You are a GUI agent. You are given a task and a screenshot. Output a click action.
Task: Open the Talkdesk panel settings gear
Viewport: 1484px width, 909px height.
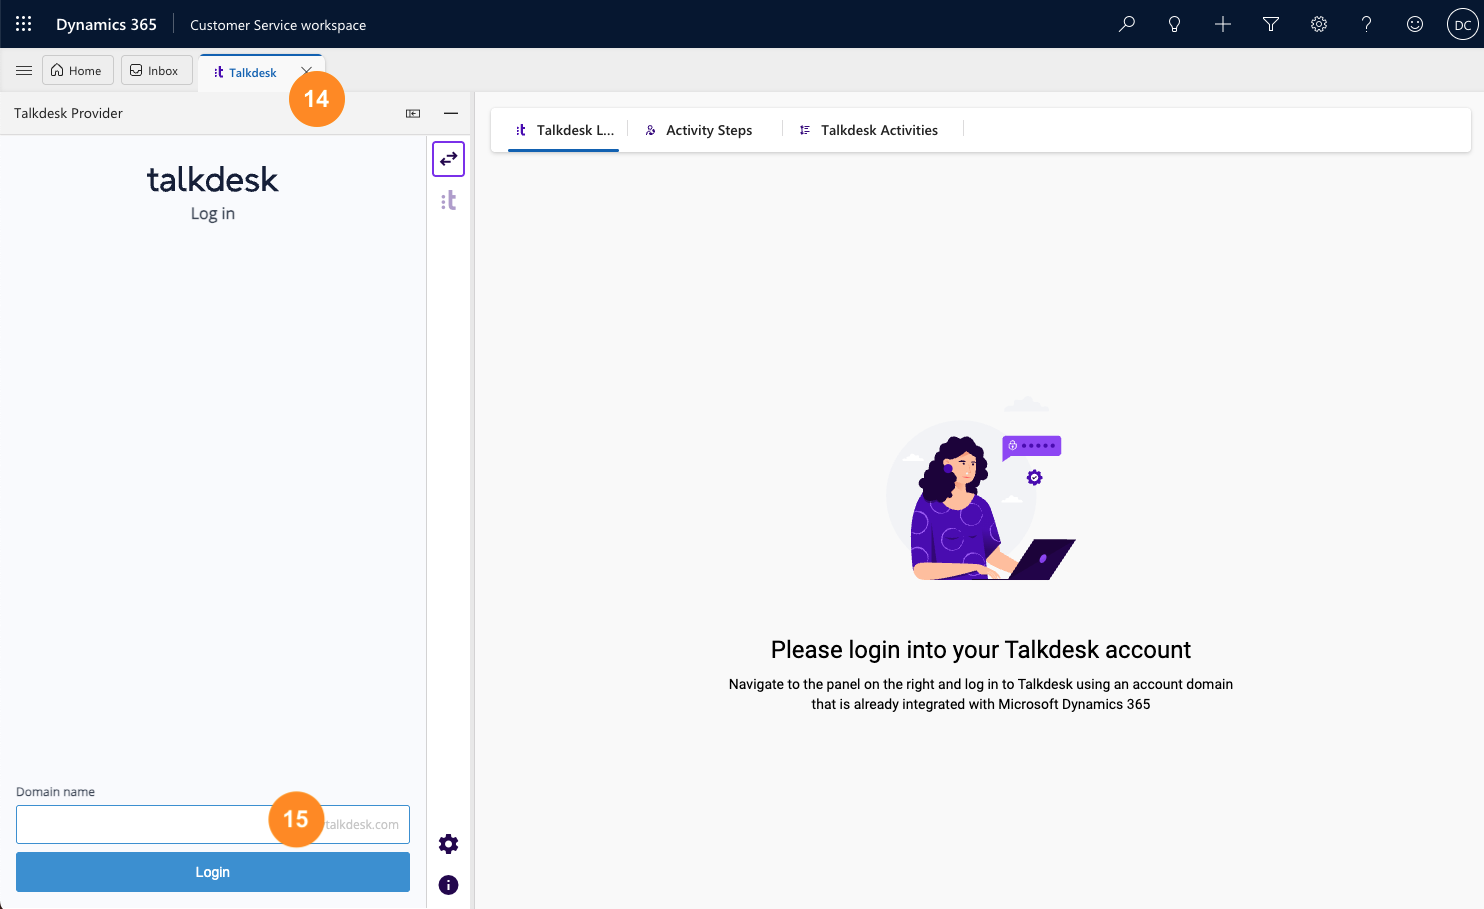[x=449, y=844]
